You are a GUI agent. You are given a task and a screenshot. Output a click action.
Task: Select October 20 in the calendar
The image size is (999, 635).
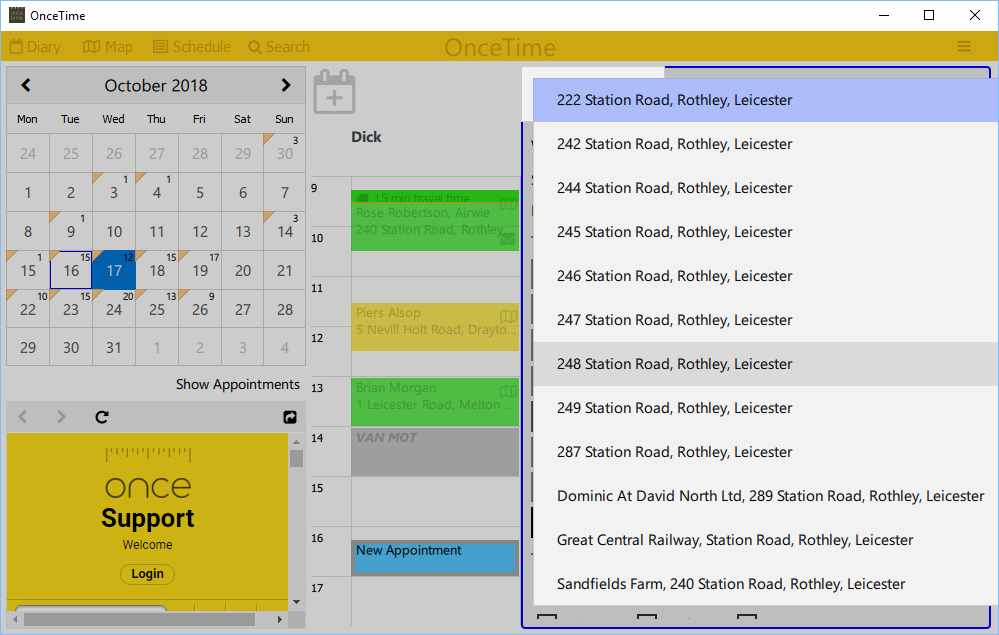click(x=243, y=270)
